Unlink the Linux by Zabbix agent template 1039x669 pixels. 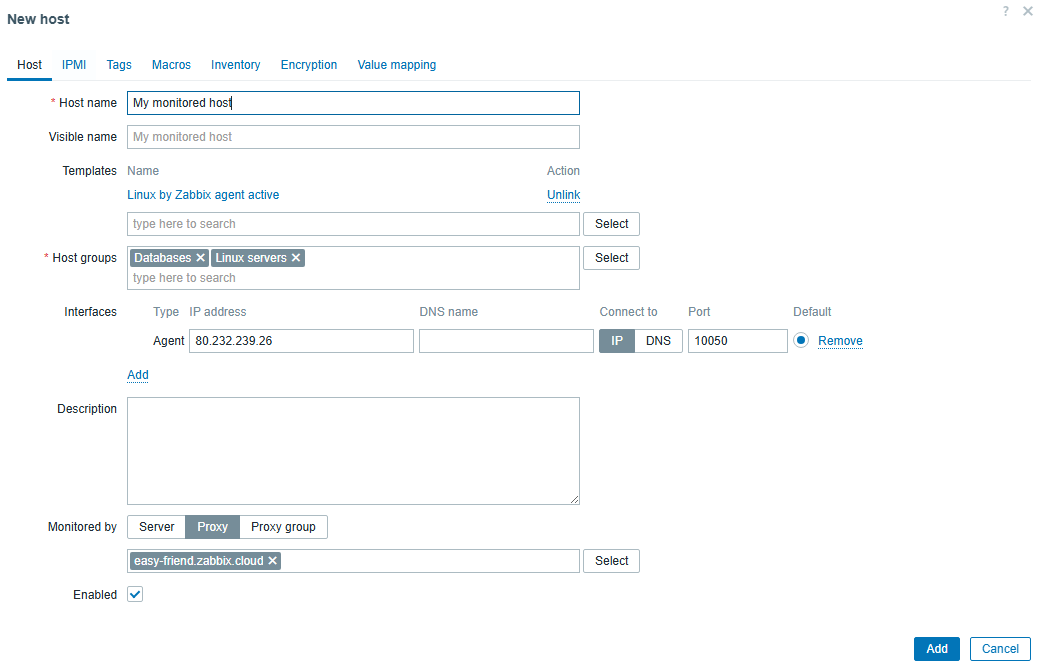(x=563, y=195)
